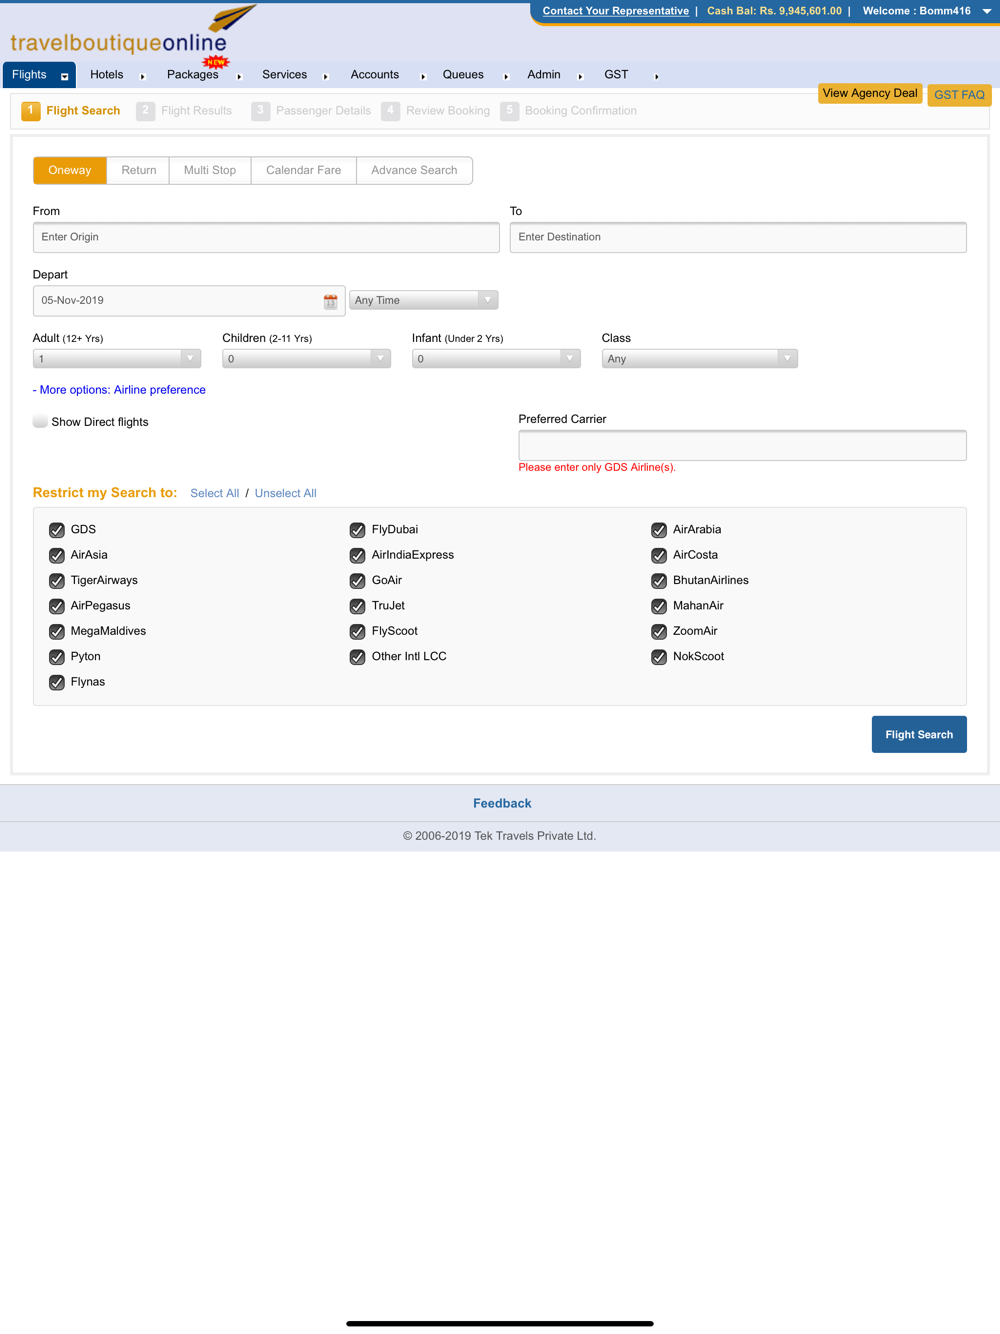
Task: Click the Depart date field
Action: 189,301
